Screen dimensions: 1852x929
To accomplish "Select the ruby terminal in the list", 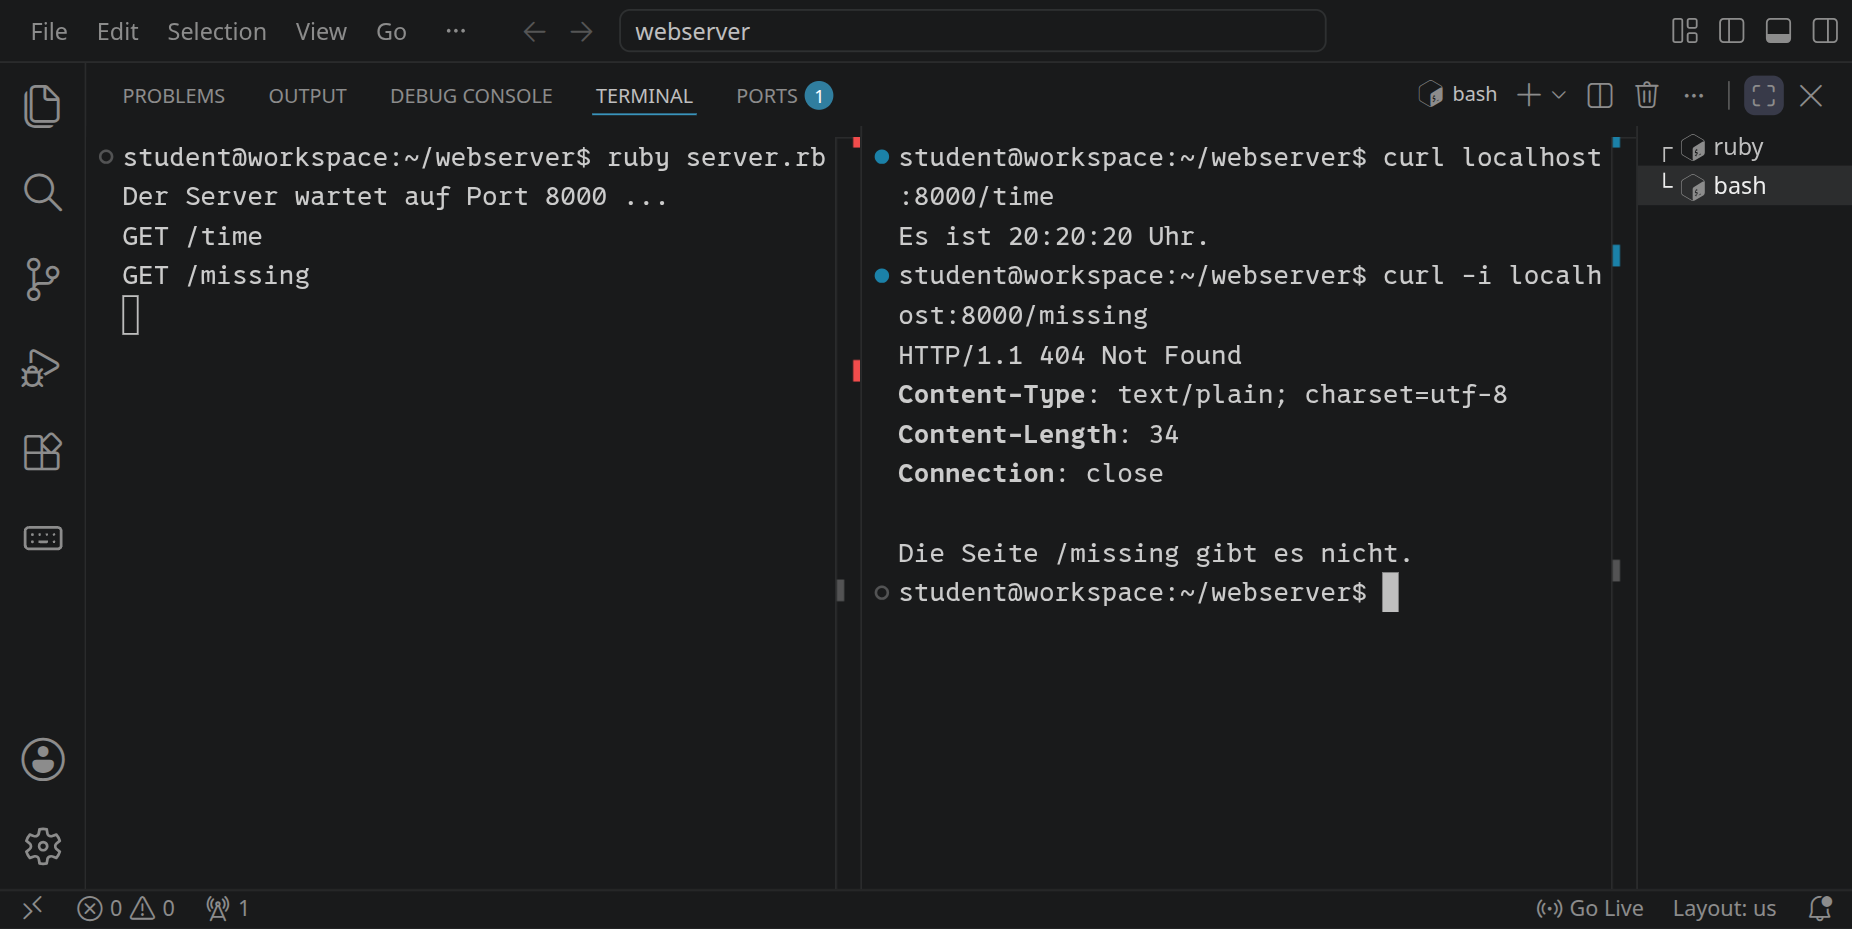I will click(x=1745, y=147).
